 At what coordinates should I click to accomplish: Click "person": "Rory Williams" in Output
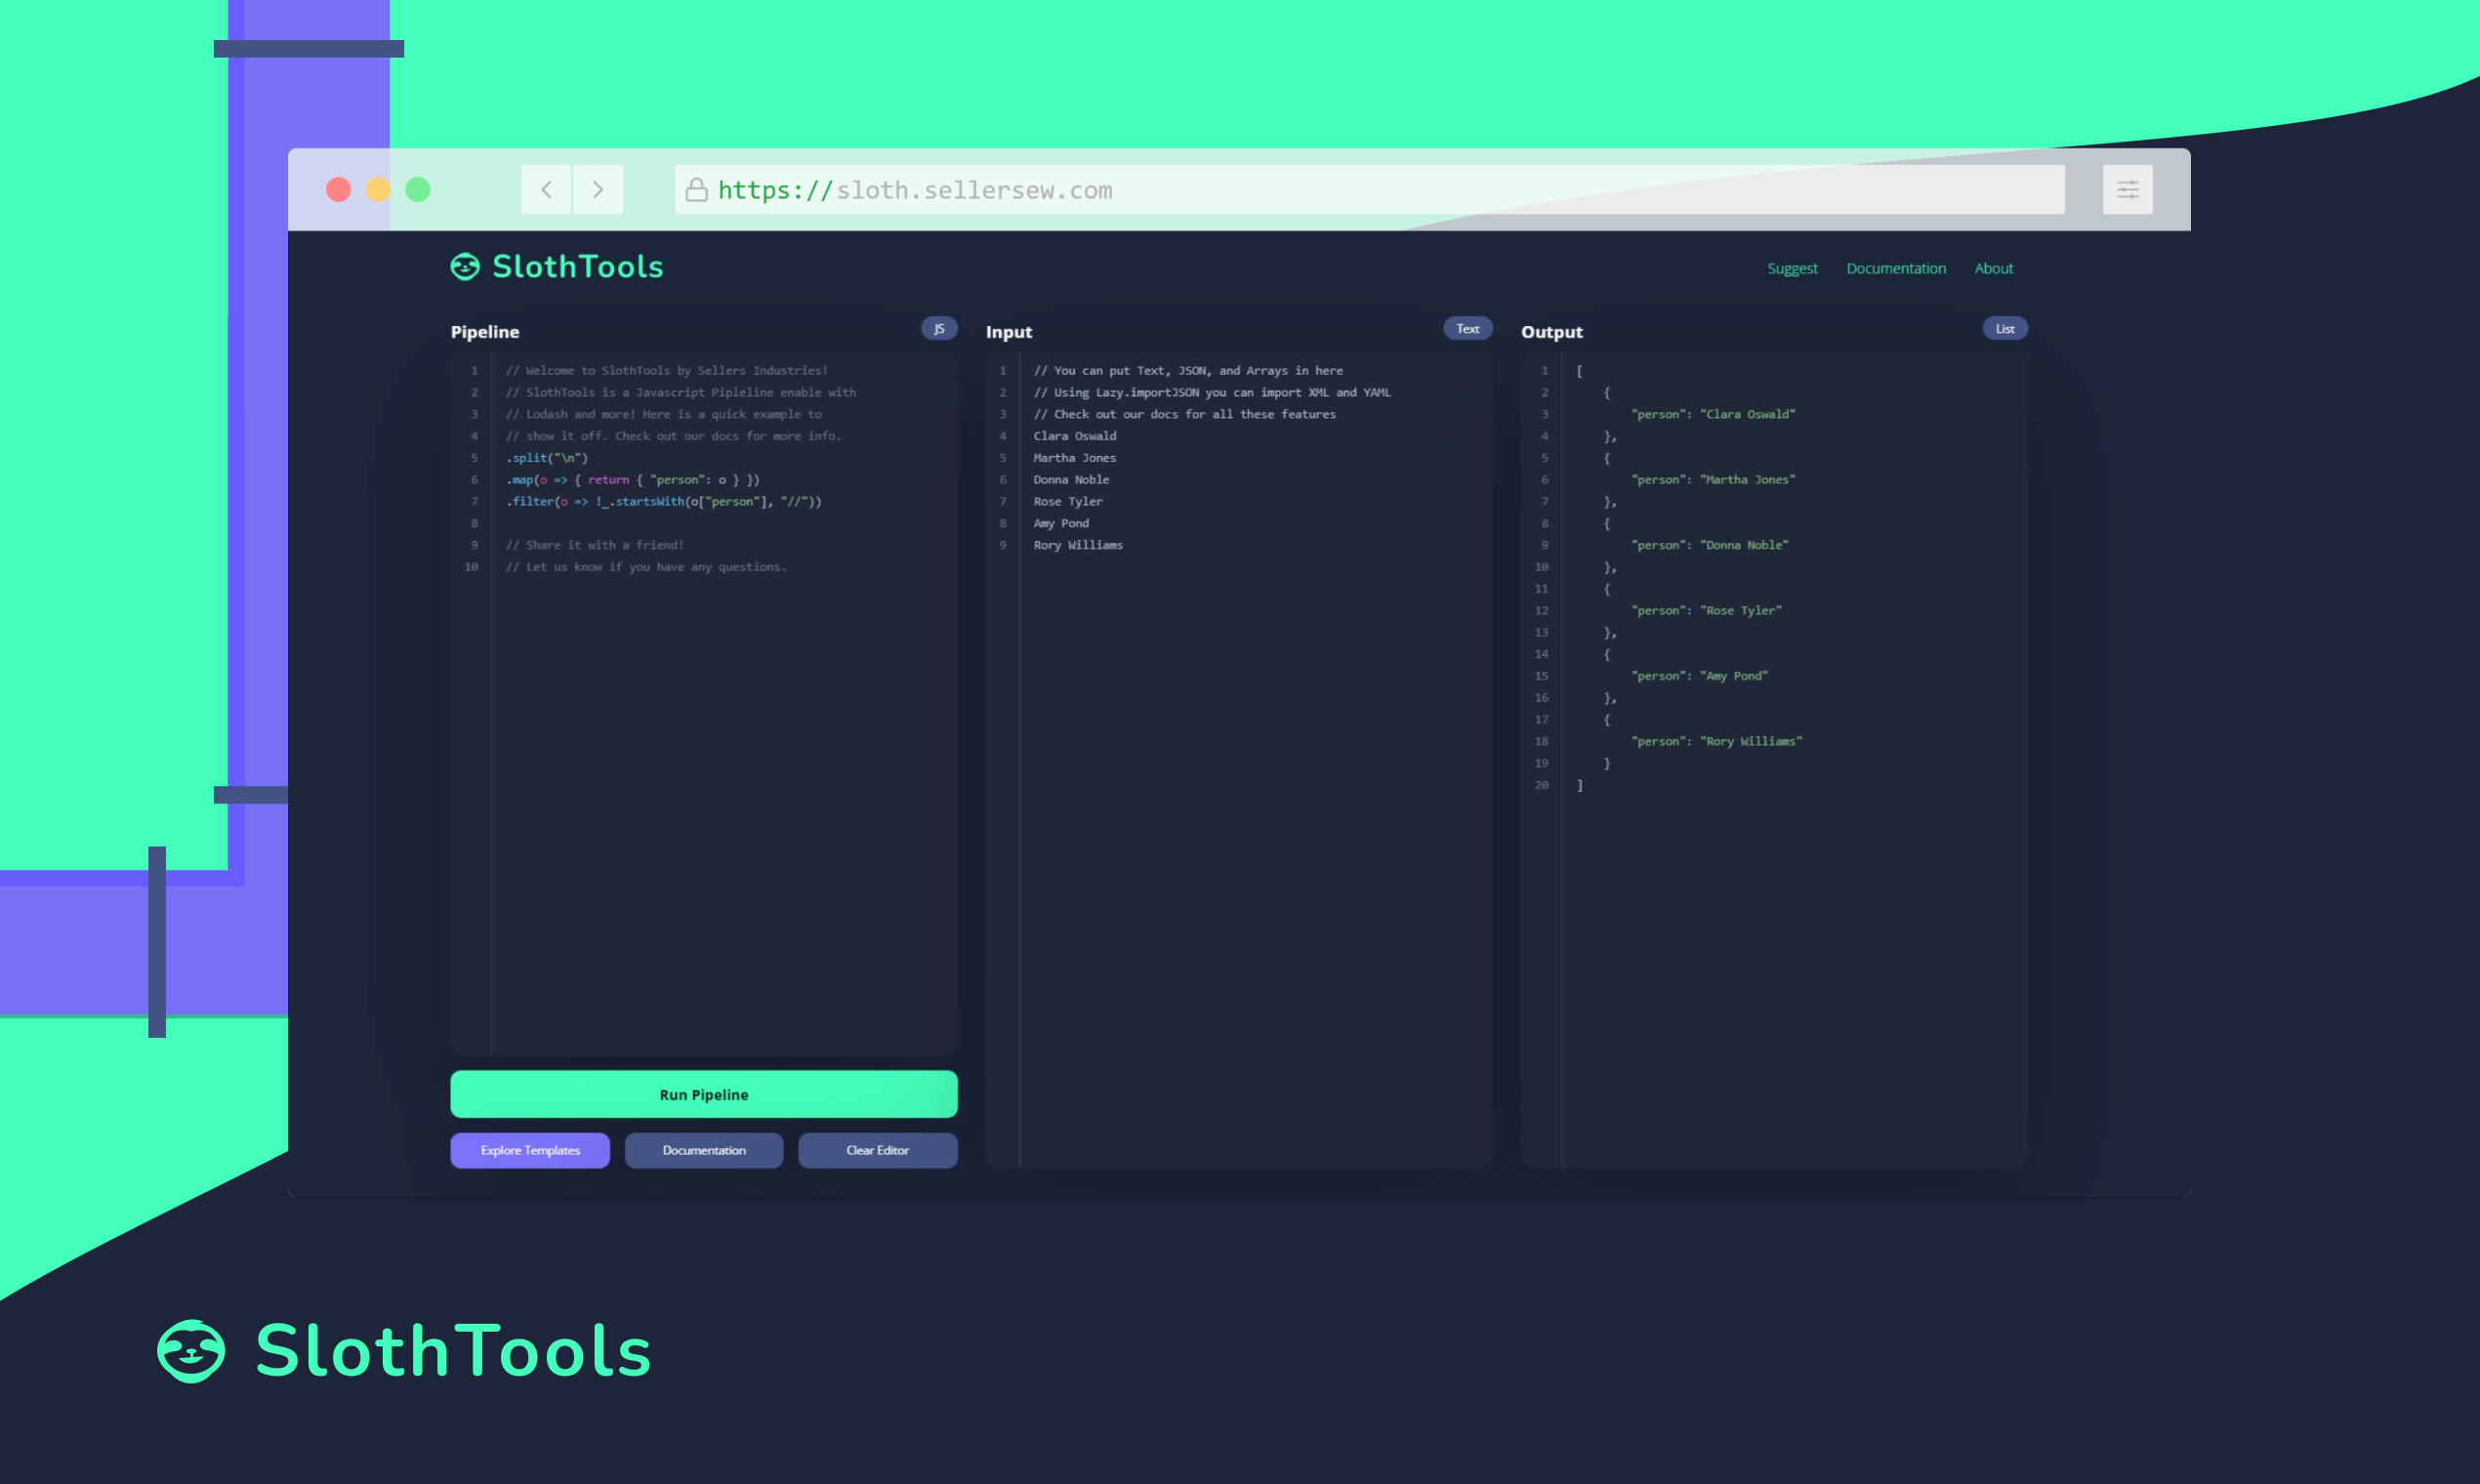point(1716,742)
